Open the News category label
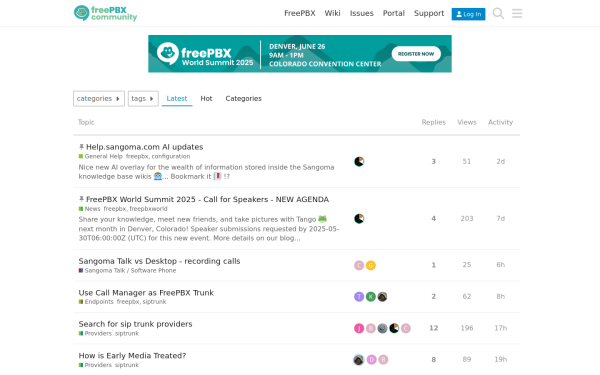 (90, 209)
